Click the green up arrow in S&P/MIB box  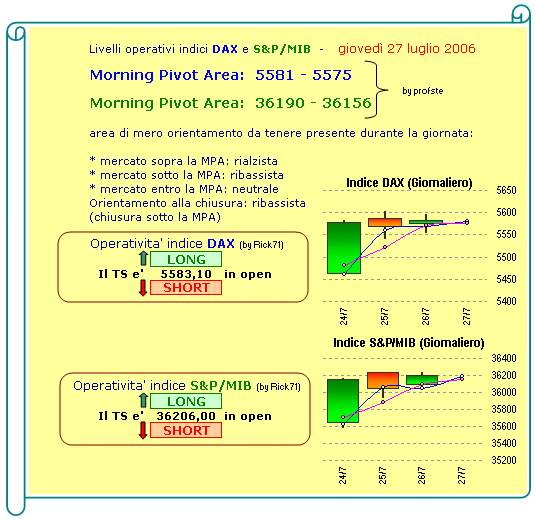pos(144,400)
